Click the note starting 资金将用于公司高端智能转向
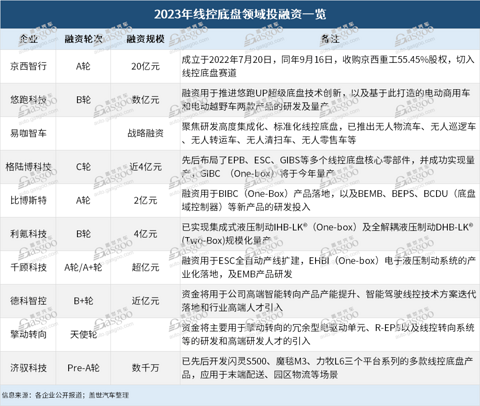This screenshot has width=480, height=406. [x=329, y=301]
